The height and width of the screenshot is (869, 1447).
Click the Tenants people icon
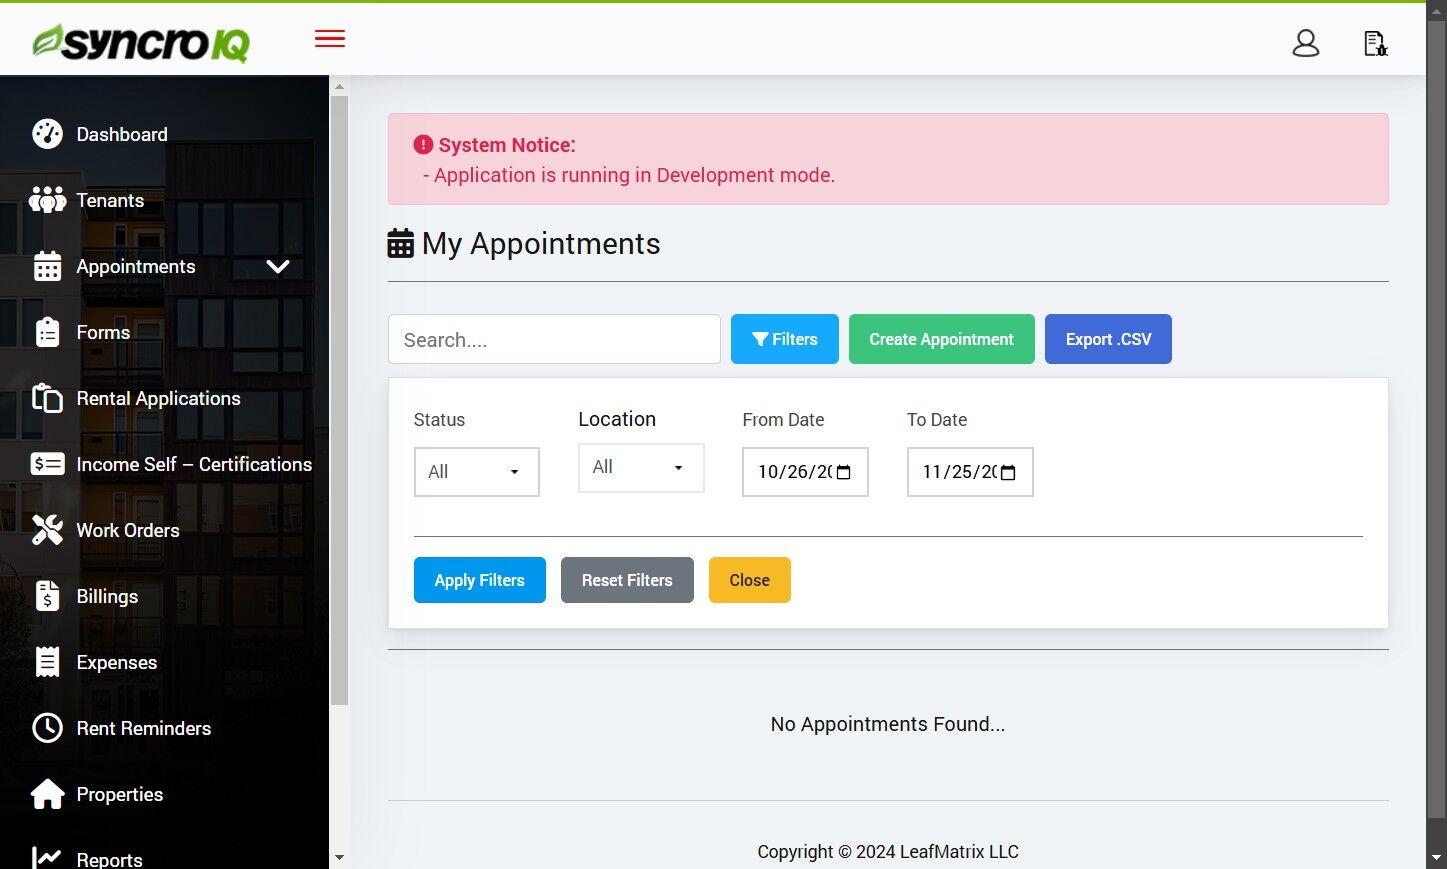tap(47, 200)
